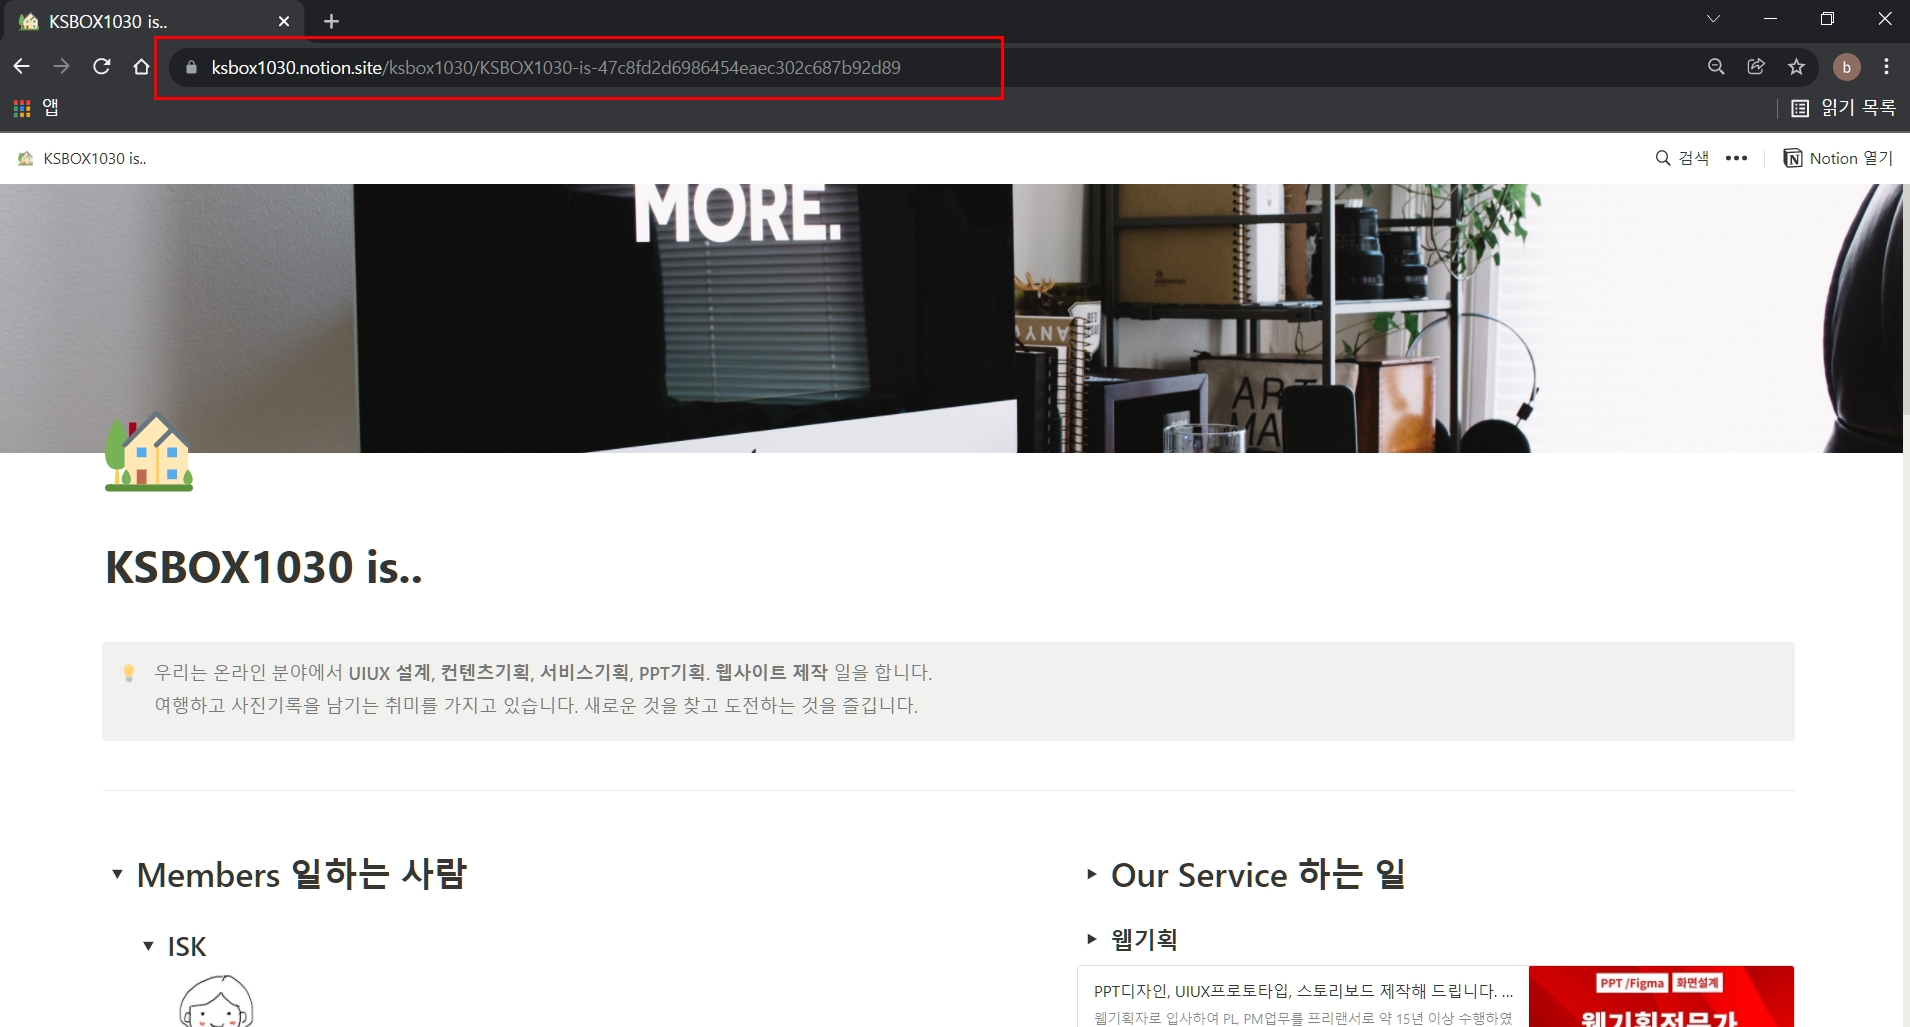Viewport: 1910px width, 1027px height.
Task: Collapse the Members 일하는 사람 toggle
Action: point(117,875)
